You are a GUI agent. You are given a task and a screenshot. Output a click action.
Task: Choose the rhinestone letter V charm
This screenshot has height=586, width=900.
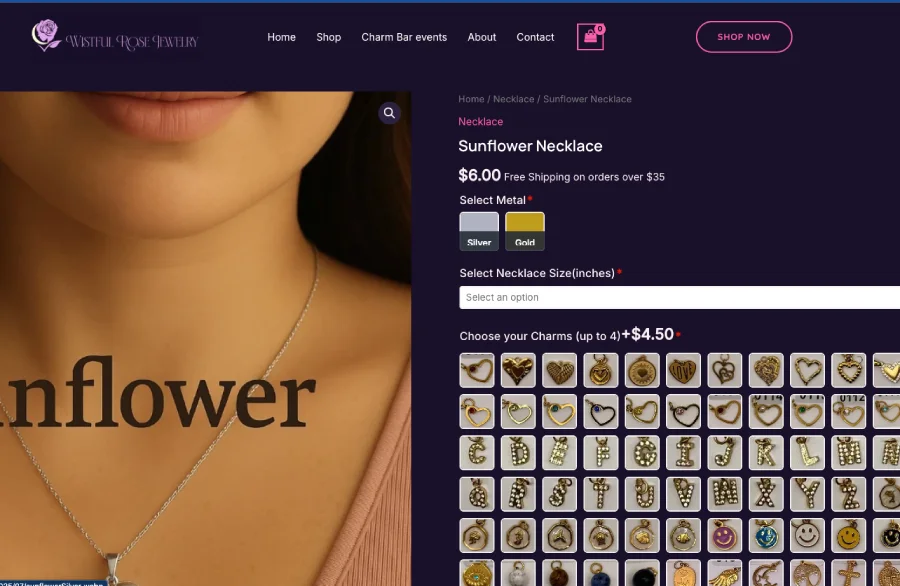[683, 494]
